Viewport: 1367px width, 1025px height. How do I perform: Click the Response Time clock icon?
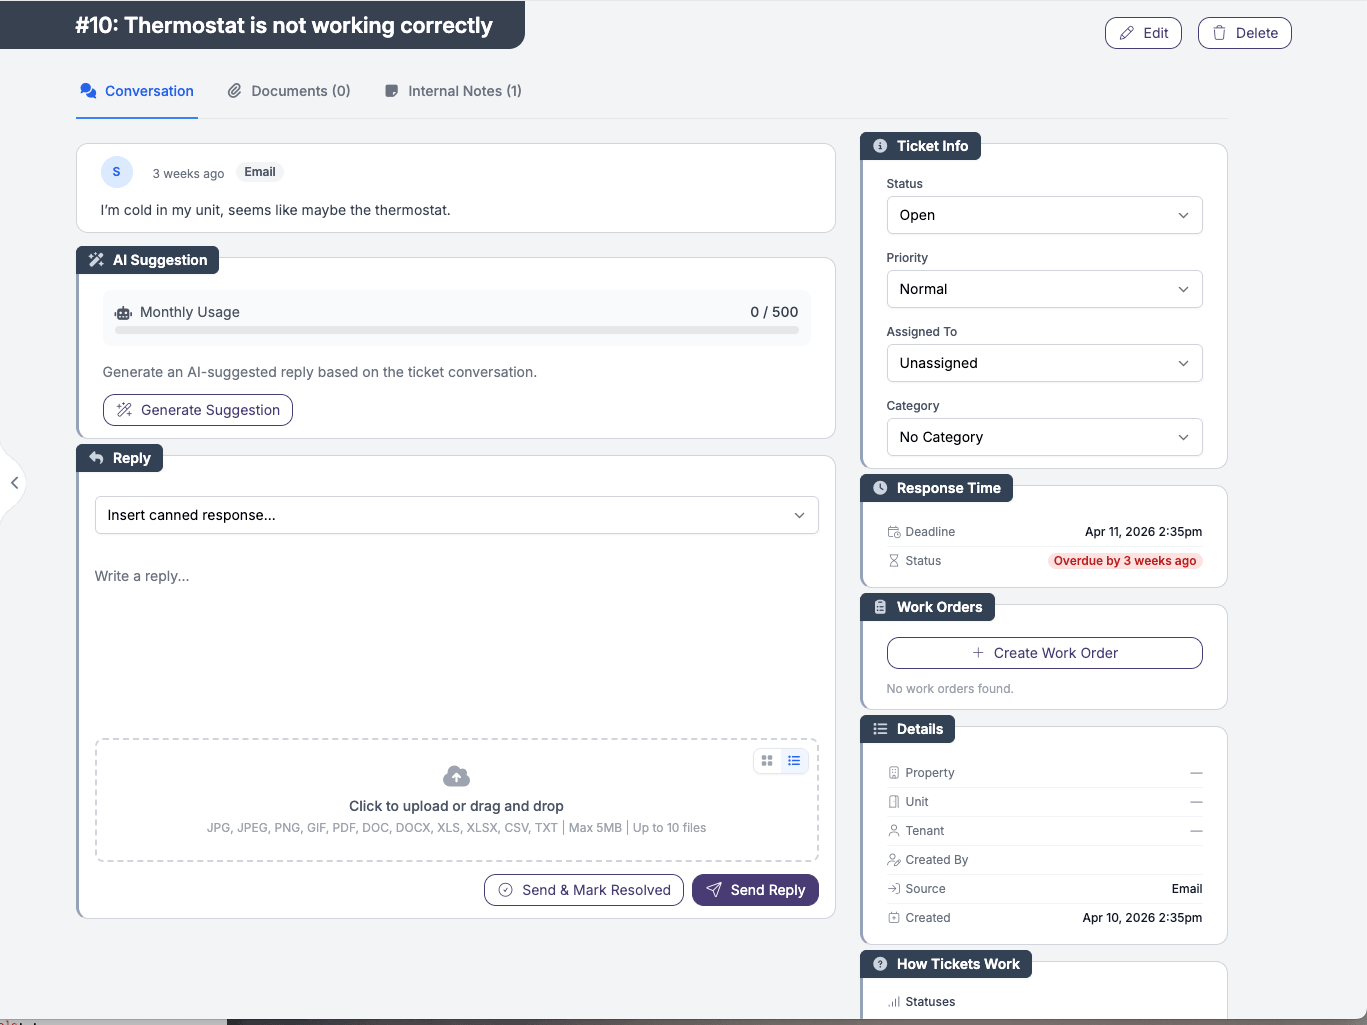[x=880, y=488]
